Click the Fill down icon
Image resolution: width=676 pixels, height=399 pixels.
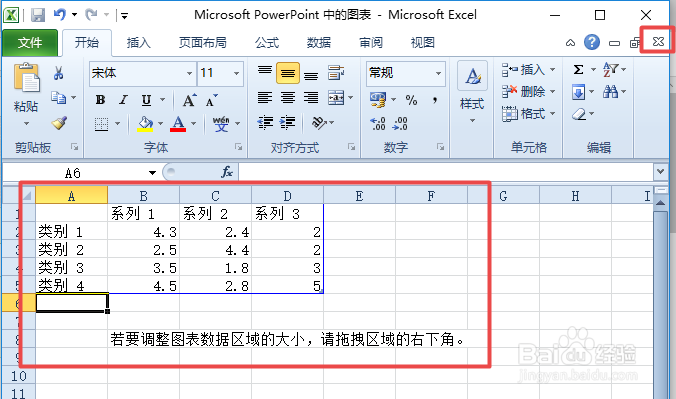pyautogui.click(x=579, y=92)
